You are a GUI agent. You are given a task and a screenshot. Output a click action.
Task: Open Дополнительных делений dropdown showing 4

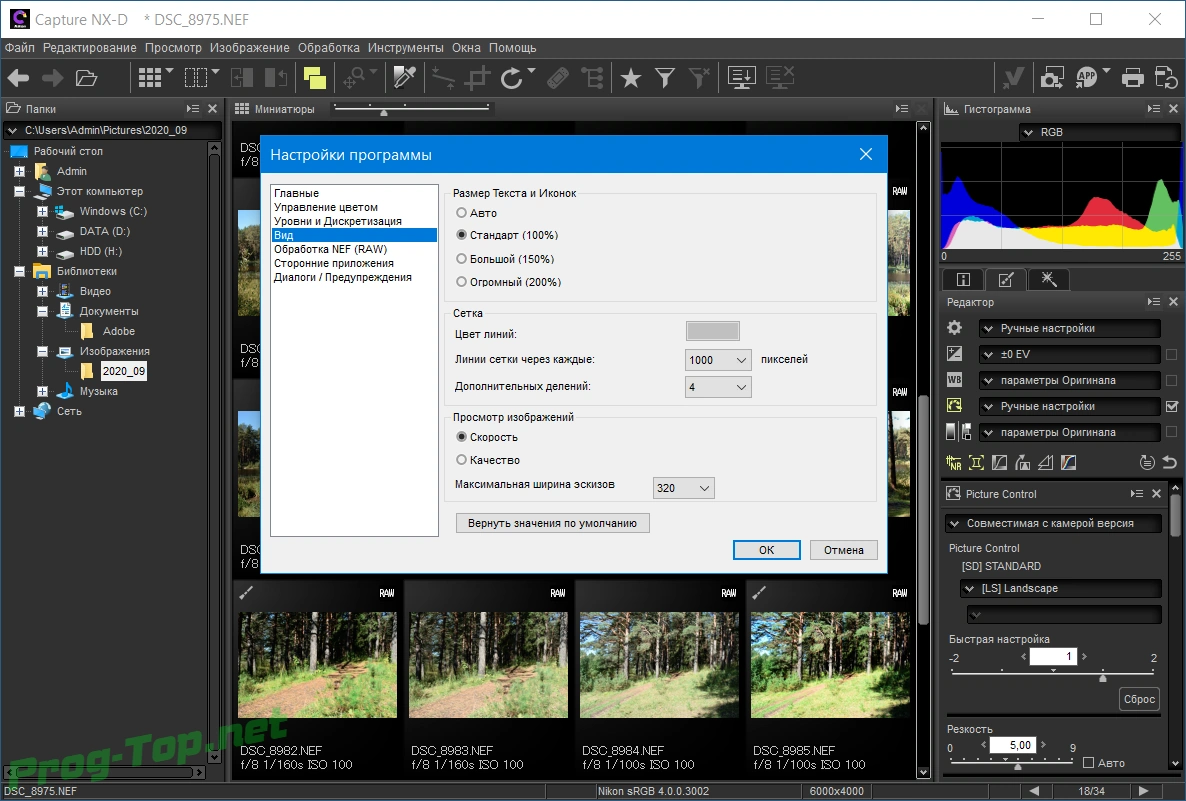(x=718, y=387)
